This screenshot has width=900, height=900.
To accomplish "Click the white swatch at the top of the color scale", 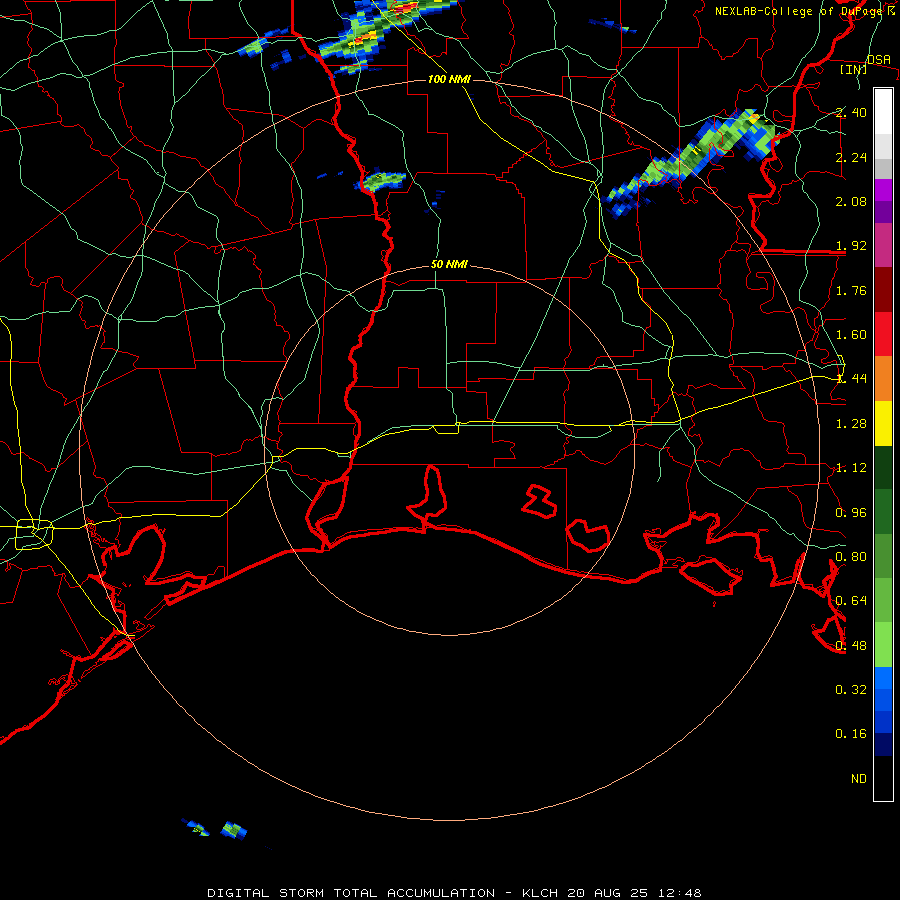I will coord(883,112).
